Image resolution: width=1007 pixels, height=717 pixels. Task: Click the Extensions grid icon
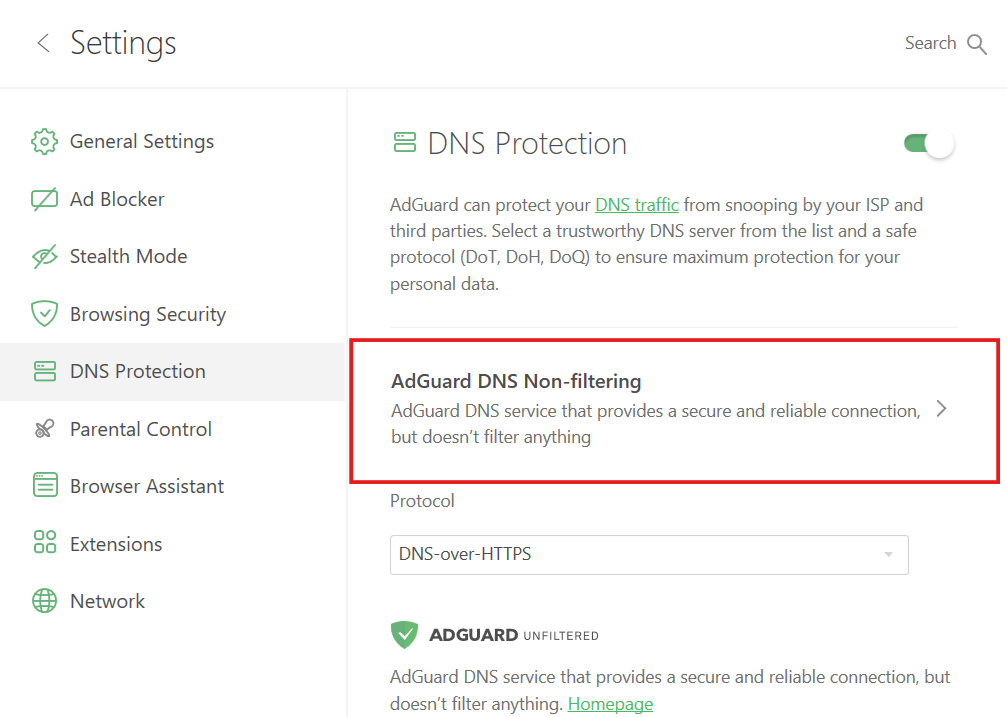[x=44, y=543]
